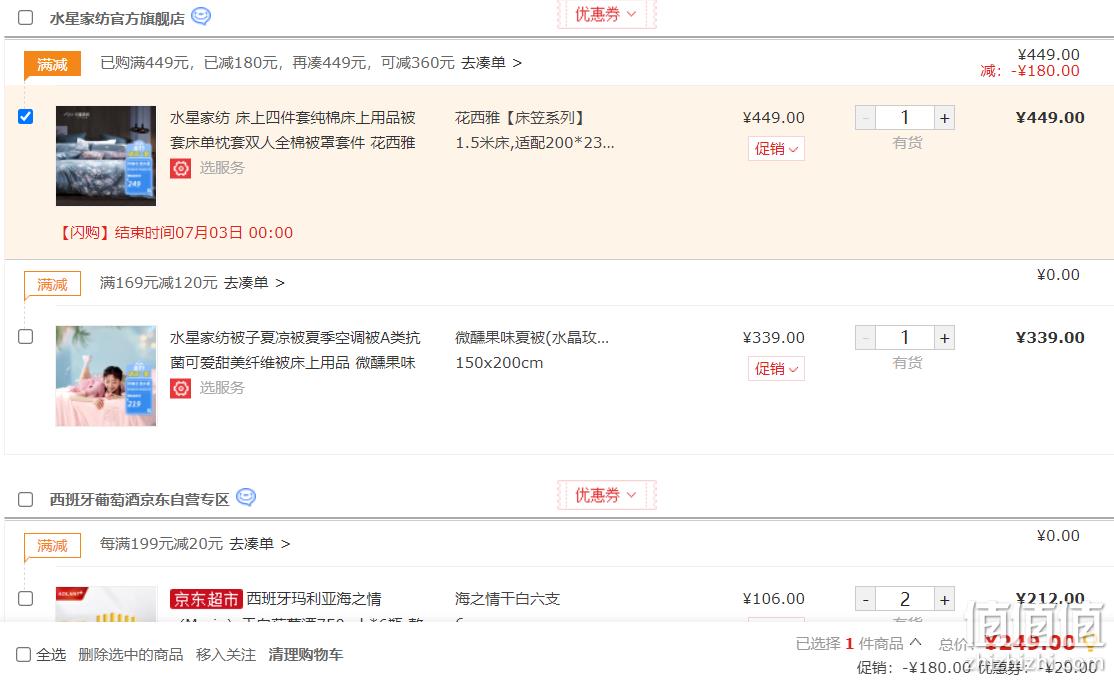The height and width of the screenshot is (680, 1114).
Task: Open 优惠券 dropdown for 西班牙葡萄酒 store
Action: tap(606, 495)
